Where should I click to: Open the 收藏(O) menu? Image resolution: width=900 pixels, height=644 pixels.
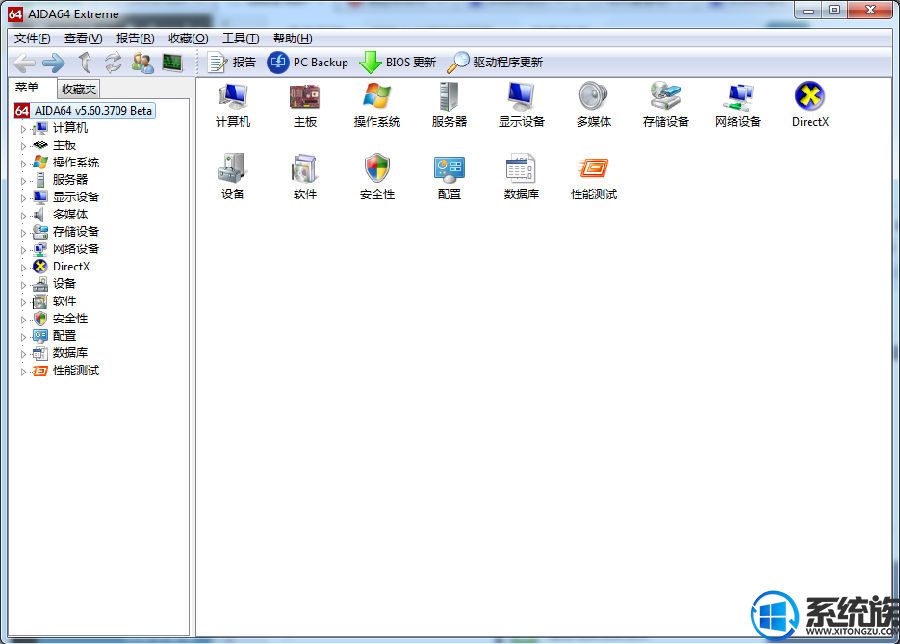pyautogui.click(x=188, y=38)
